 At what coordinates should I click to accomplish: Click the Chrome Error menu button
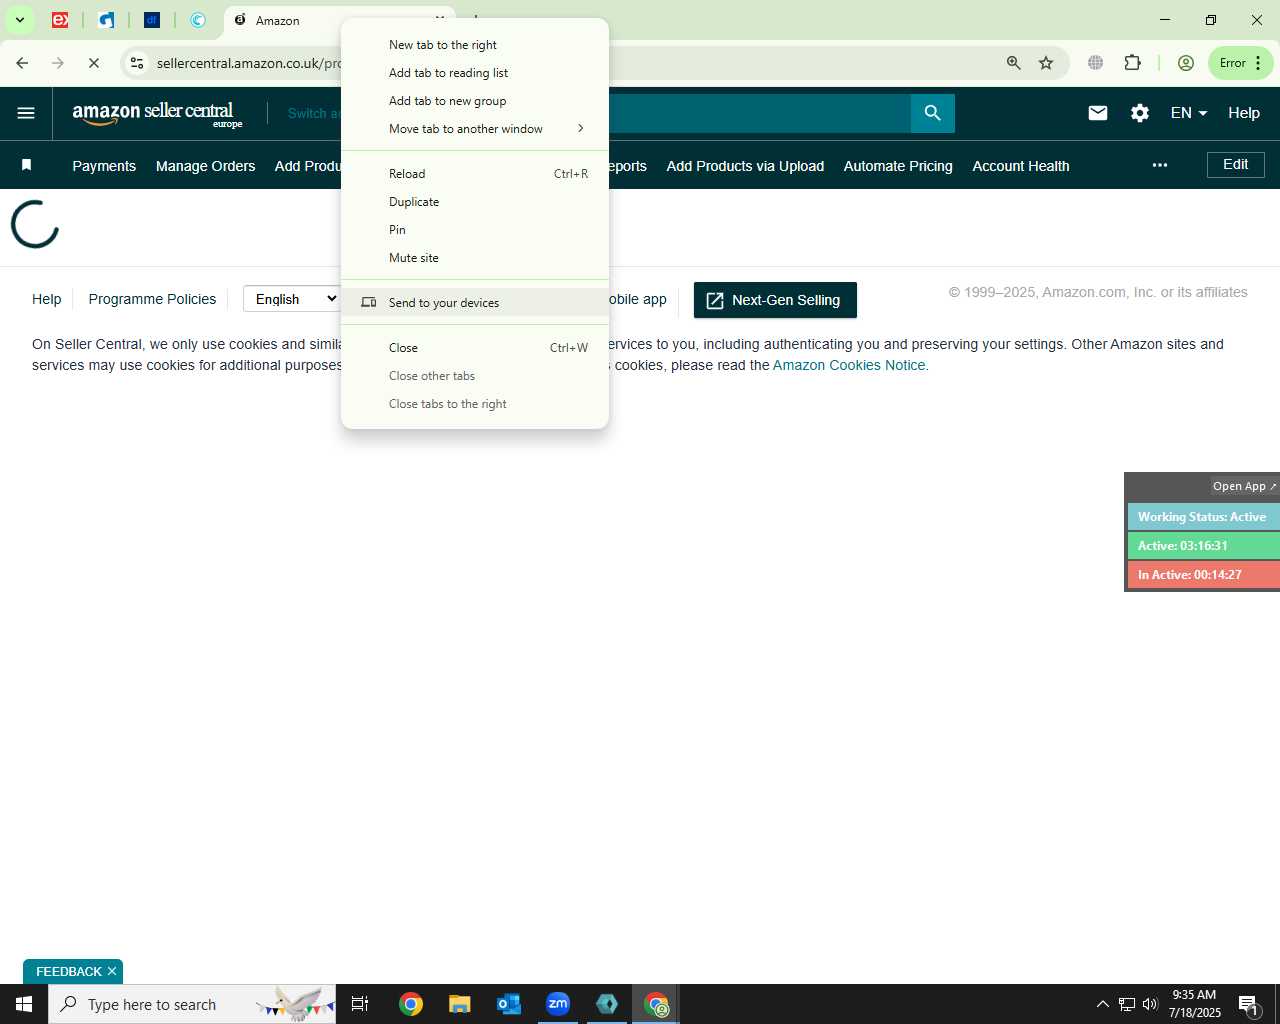coord(1241,63)
